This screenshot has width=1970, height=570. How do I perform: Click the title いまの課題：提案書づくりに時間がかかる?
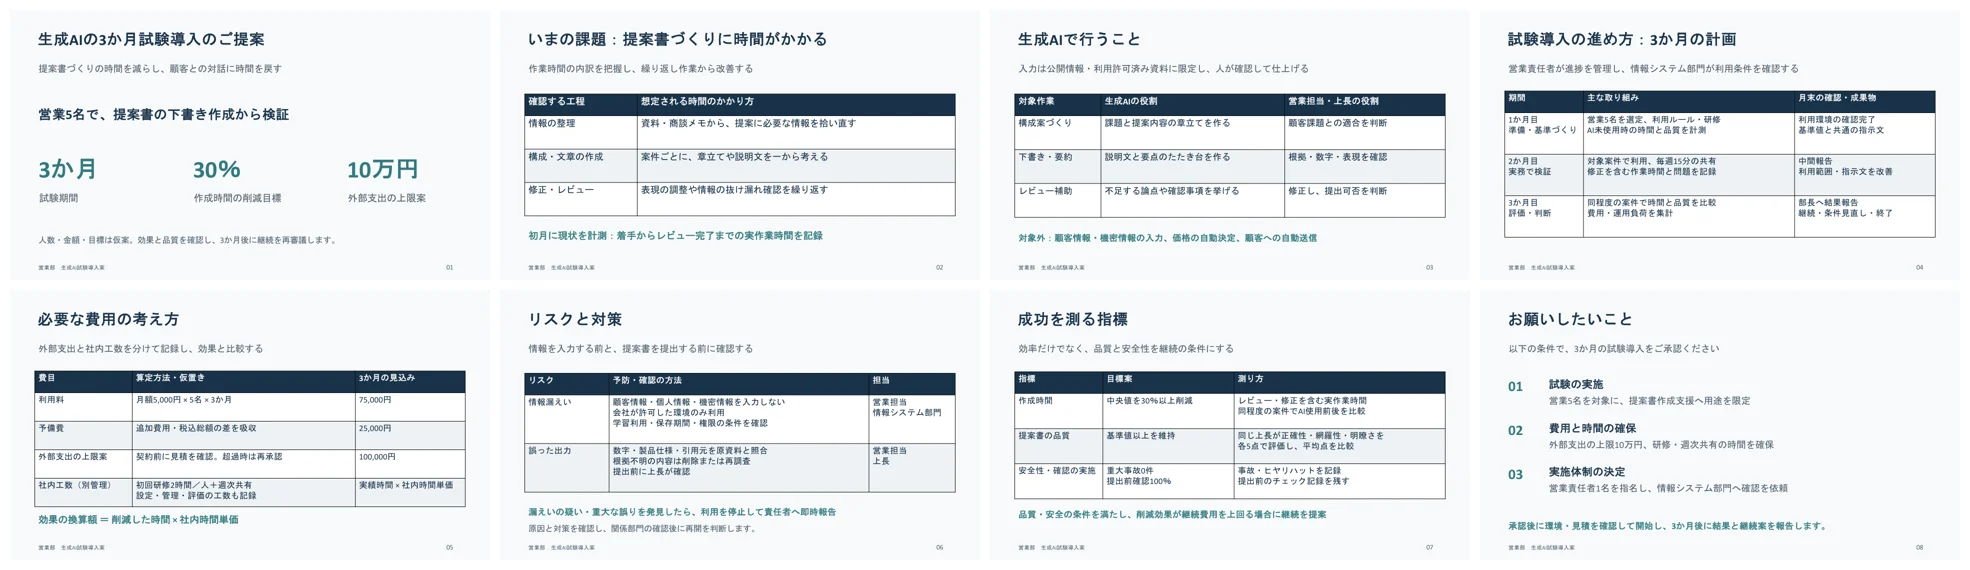(677, 40)
